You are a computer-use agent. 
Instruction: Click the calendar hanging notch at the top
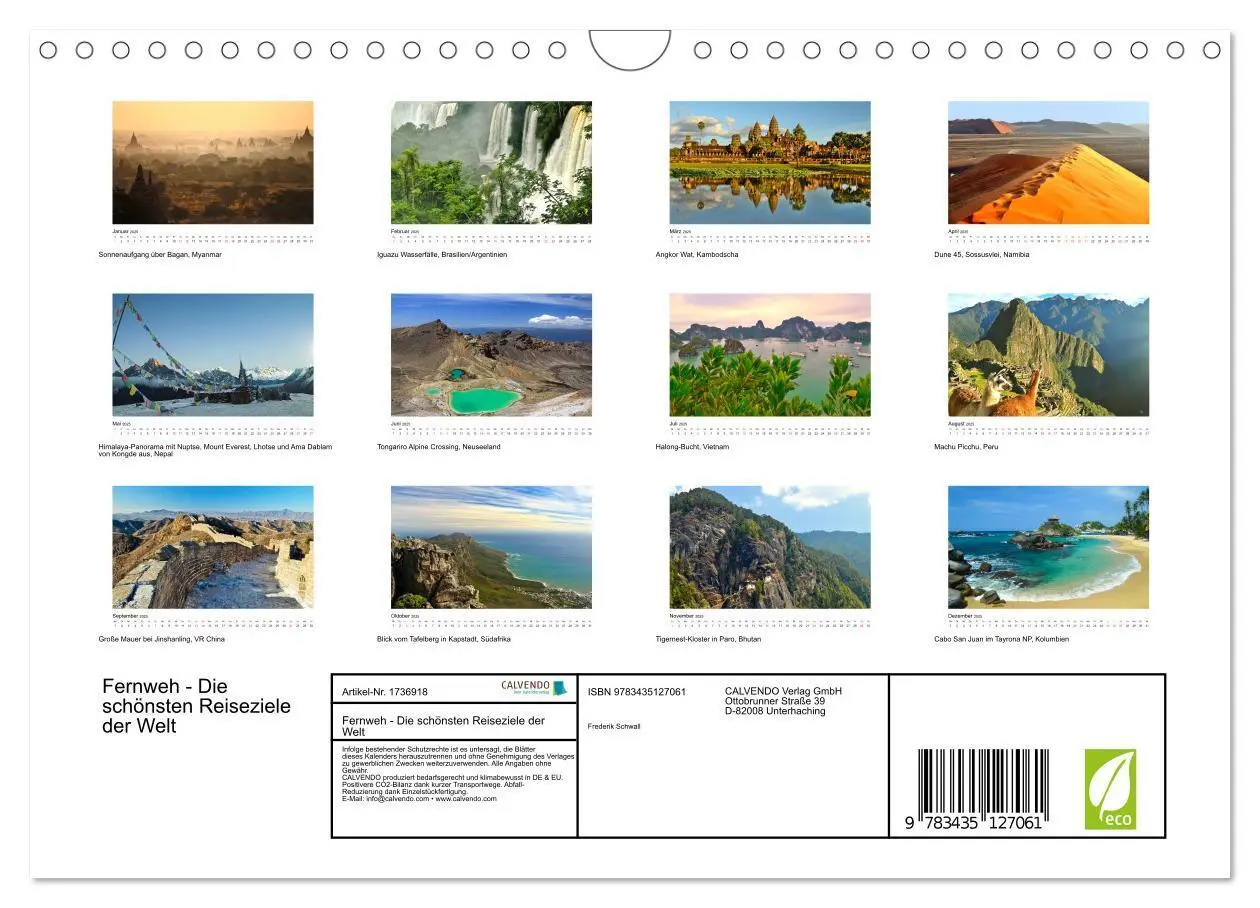pyautogui.click(x=630, y=49)
